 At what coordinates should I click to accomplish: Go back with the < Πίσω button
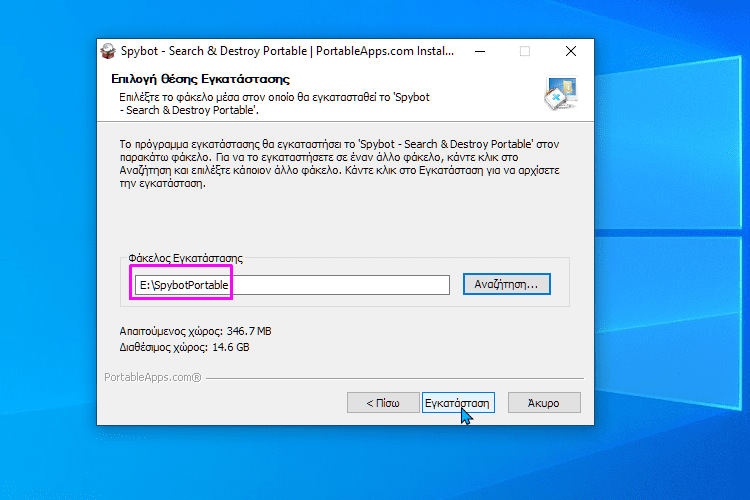pyautogui.click(x=383, y=403)
